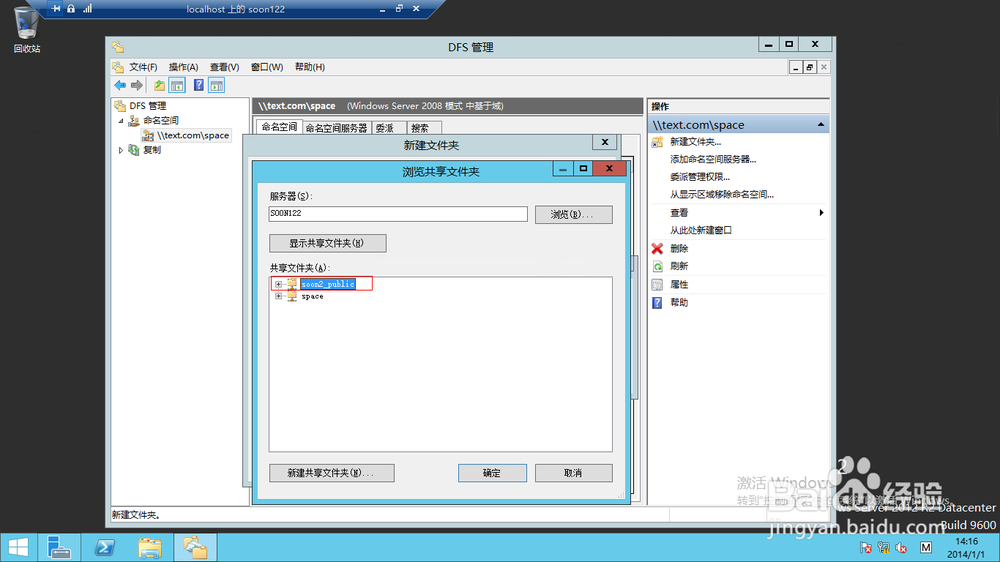The height and width of the screenshot is (562, 1000).
Task: Click the 显示共享文件夹(H) button
Action: click(x=327, y=243)
